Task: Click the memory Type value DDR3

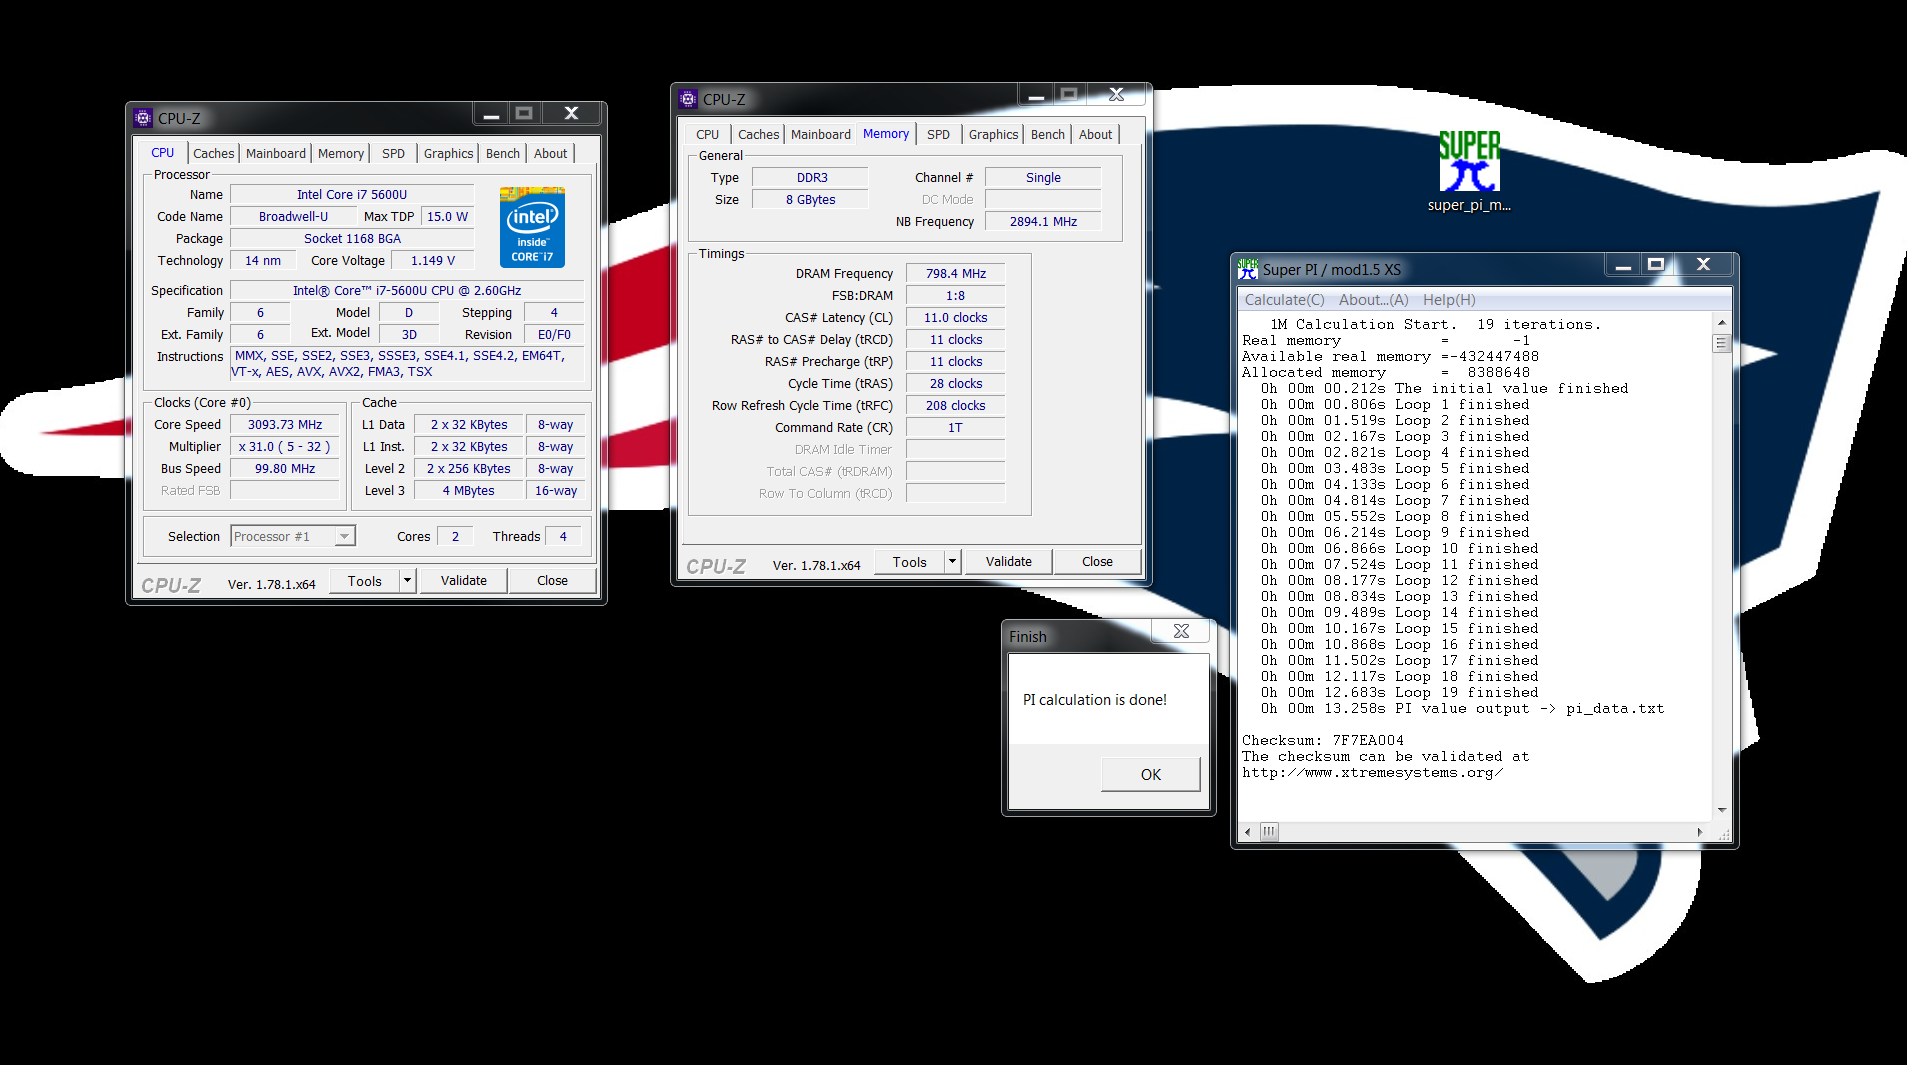Action: (812, 178)
